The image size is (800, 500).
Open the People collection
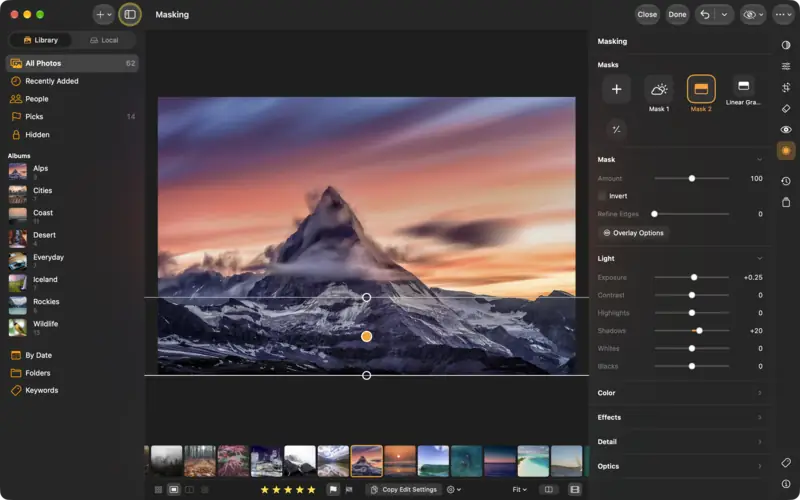click(72, 99)
